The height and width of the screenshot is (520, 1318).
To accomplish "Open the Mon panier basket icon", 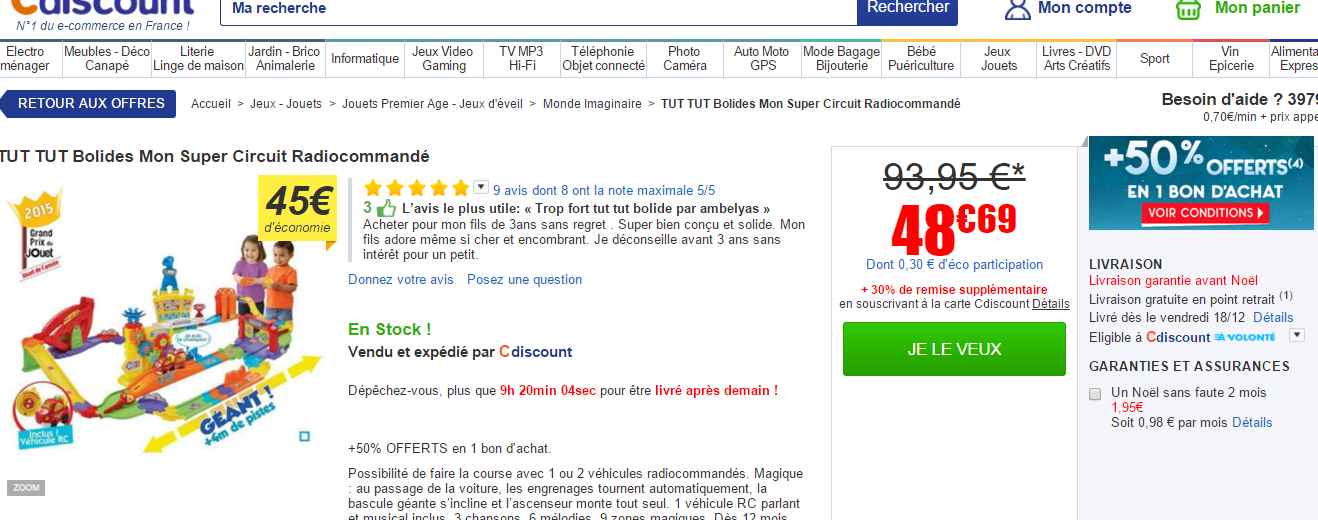I will pyautogui.click(x=1188, y=9).
